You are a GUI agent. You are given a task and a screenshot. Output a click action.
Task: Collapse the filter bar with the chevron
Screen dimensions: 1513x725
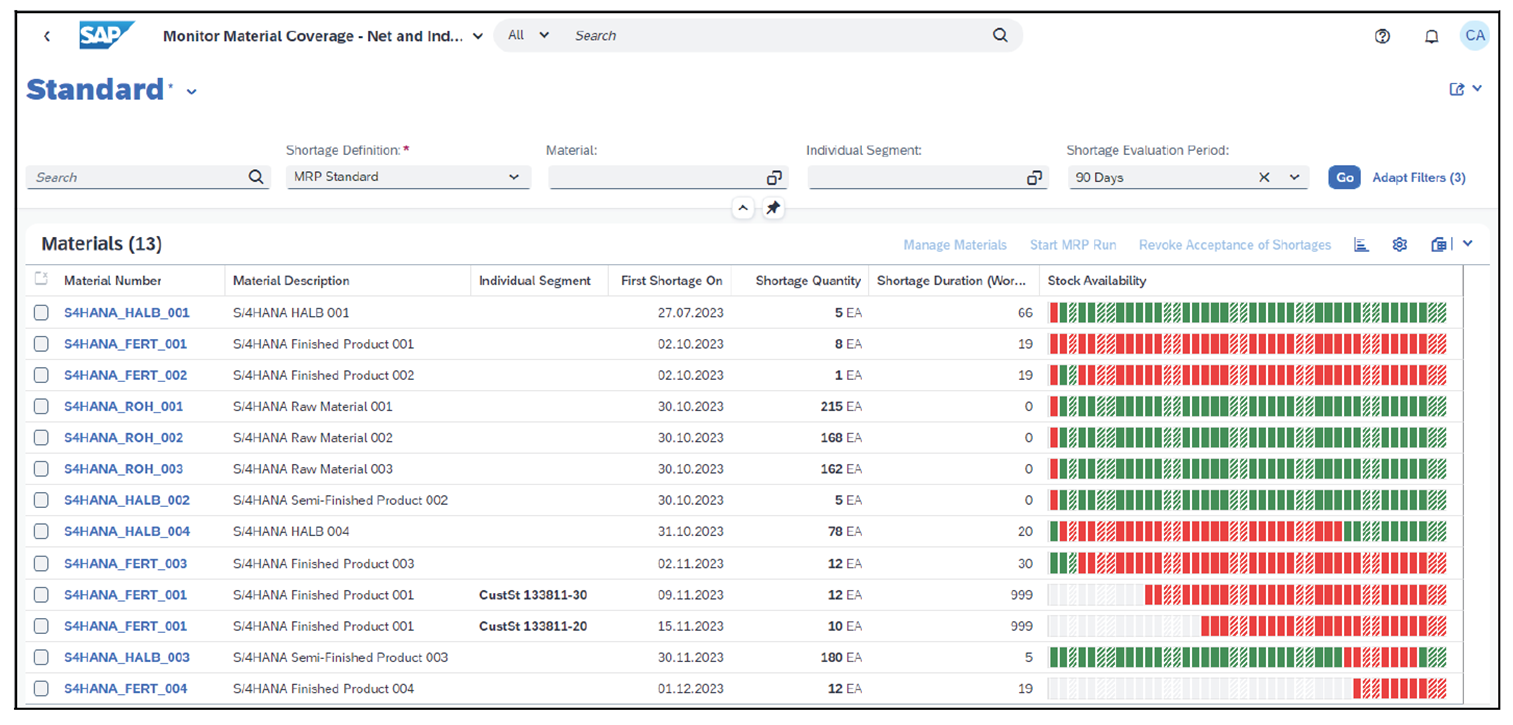pyautogui.click(x=743, y=207)
